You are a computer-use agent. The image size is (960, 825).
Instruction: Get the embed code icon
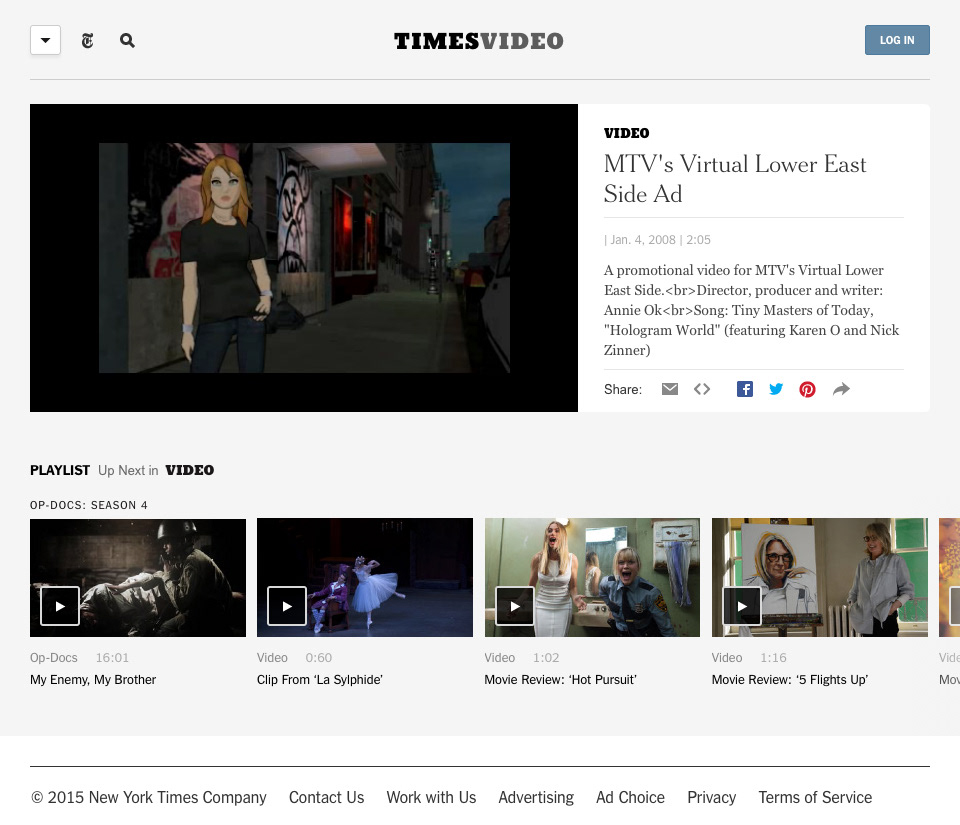tap(702, 389)
